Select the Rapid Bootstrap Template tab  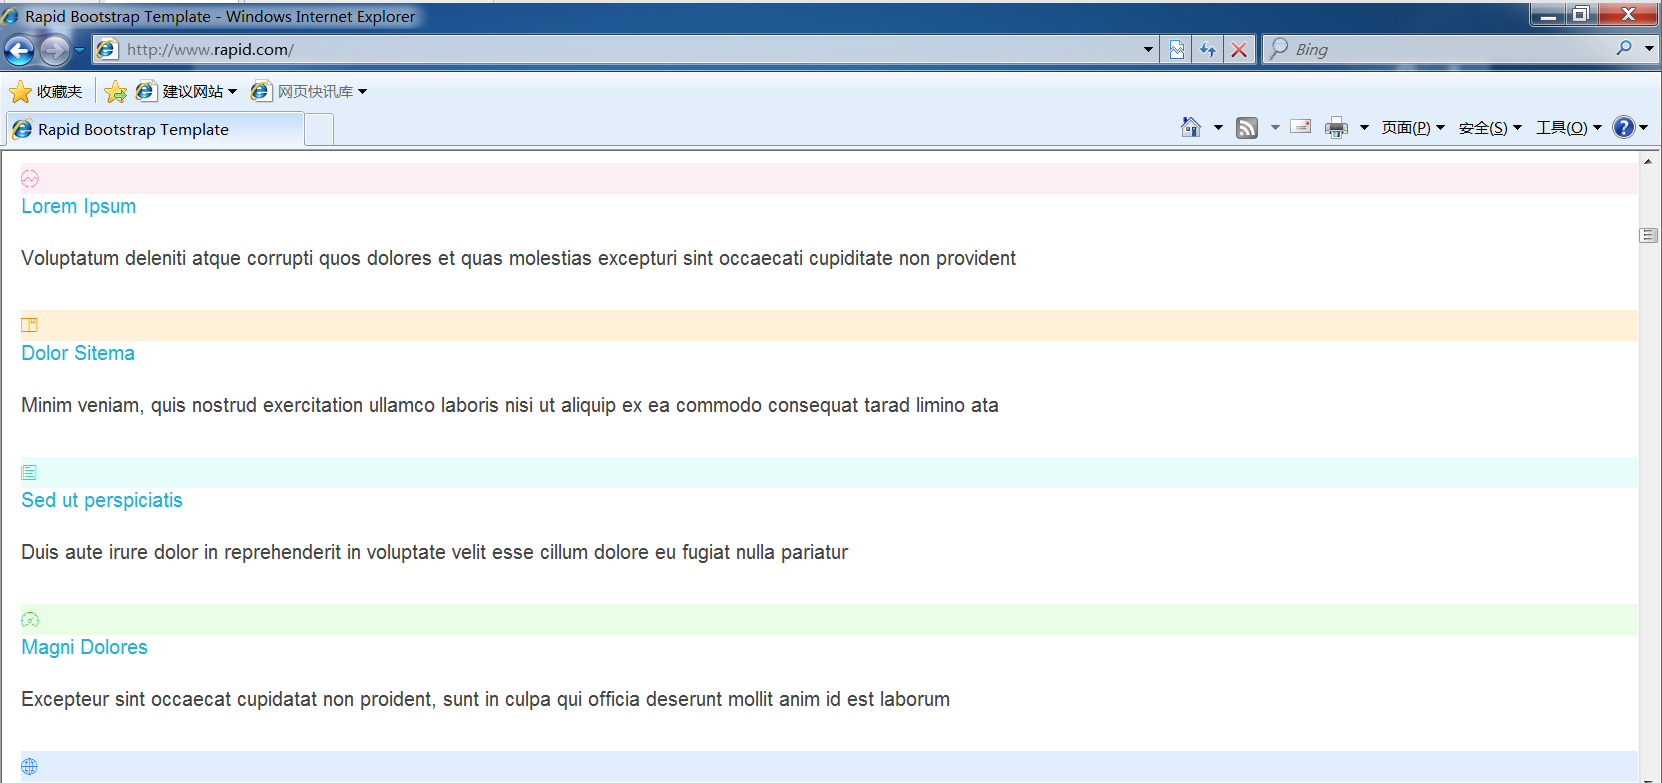click(x=155, y=129)
